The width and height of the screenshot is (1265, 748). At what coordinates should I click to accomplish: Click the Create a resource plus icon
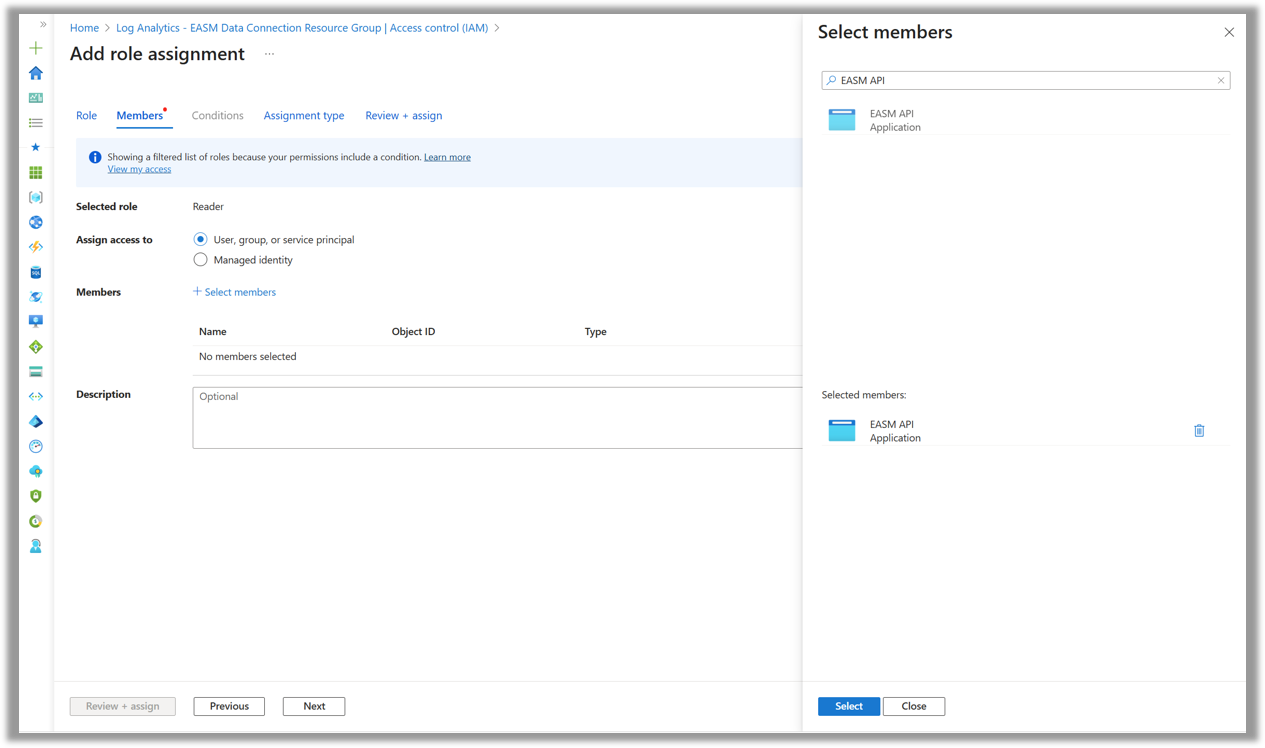(x=36, y=47)
